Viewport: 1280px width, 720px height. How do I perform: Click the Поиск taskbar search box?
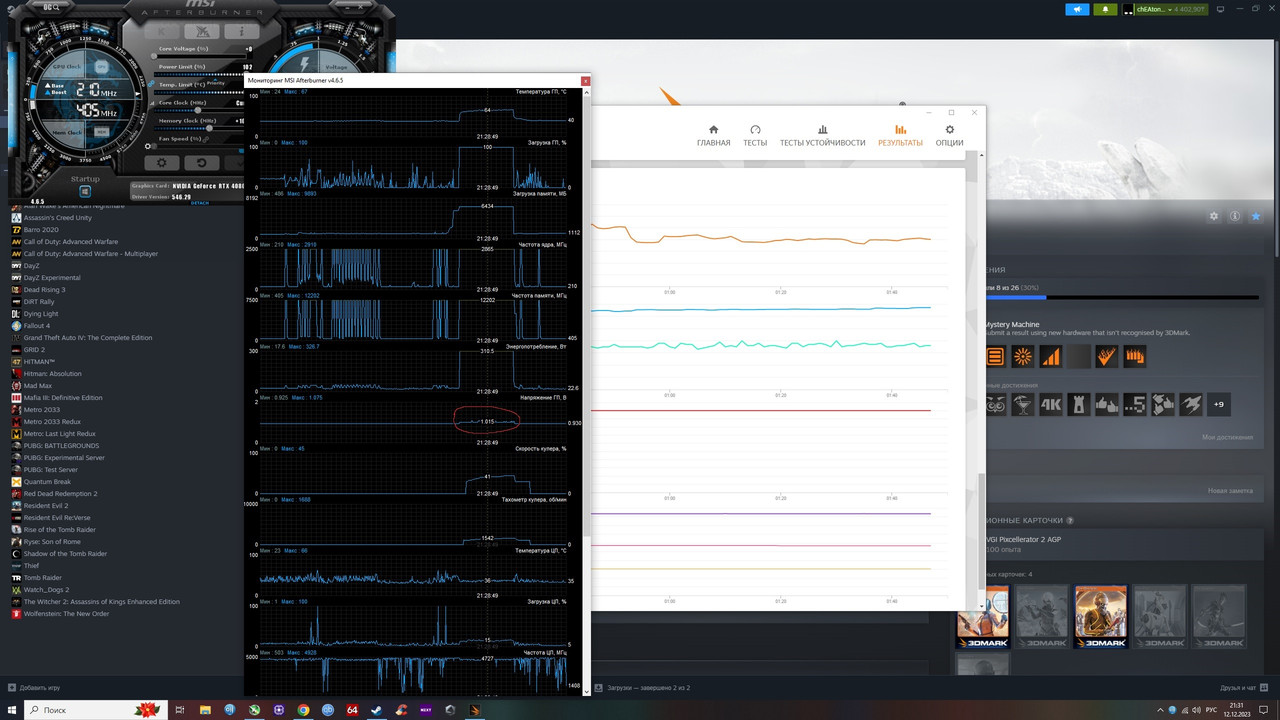tap(96, 710)
